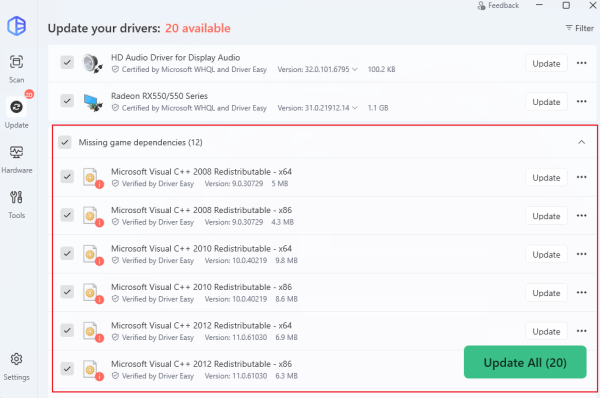
Task: Click the green Update All (20) button
Action: coord(525,362)
